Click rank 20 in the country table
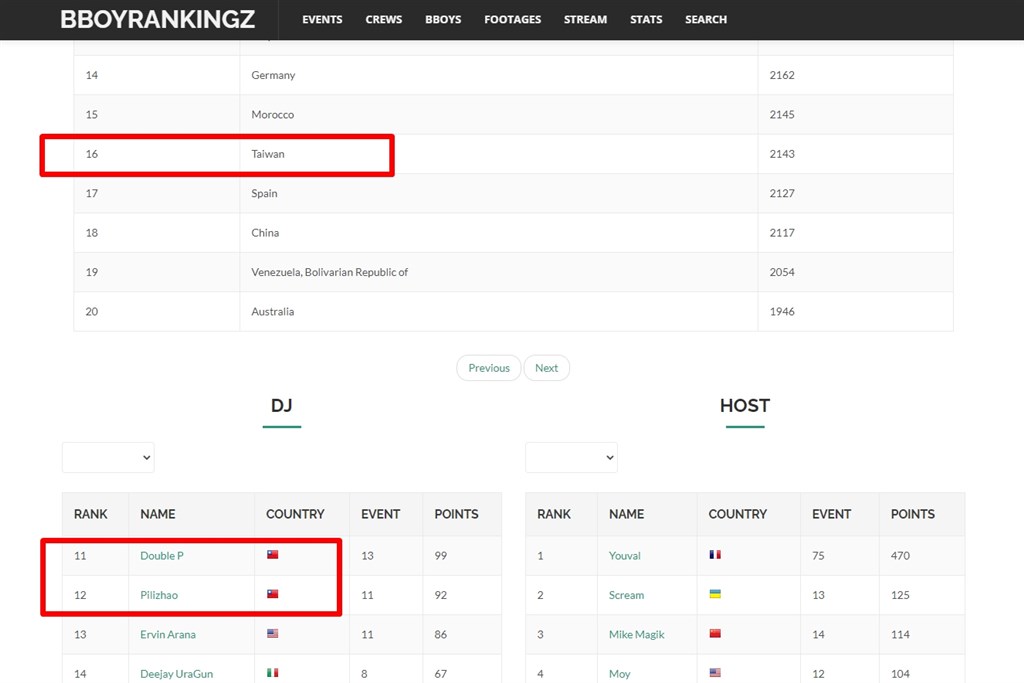This screenshot has width=1024, height=683. [91, 311]
